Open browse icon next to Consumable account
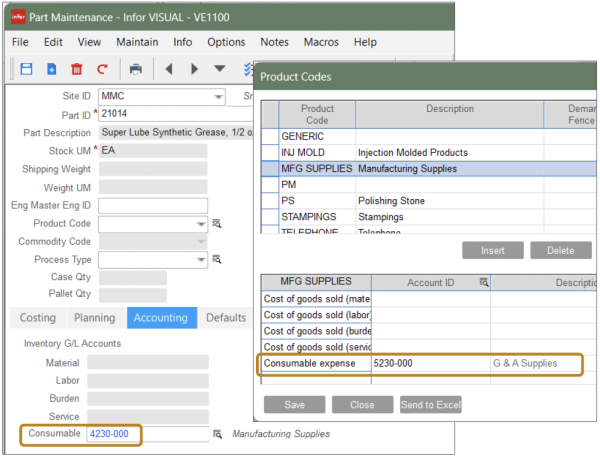Viewport: 600px width, 457px height. coord(217,434)
